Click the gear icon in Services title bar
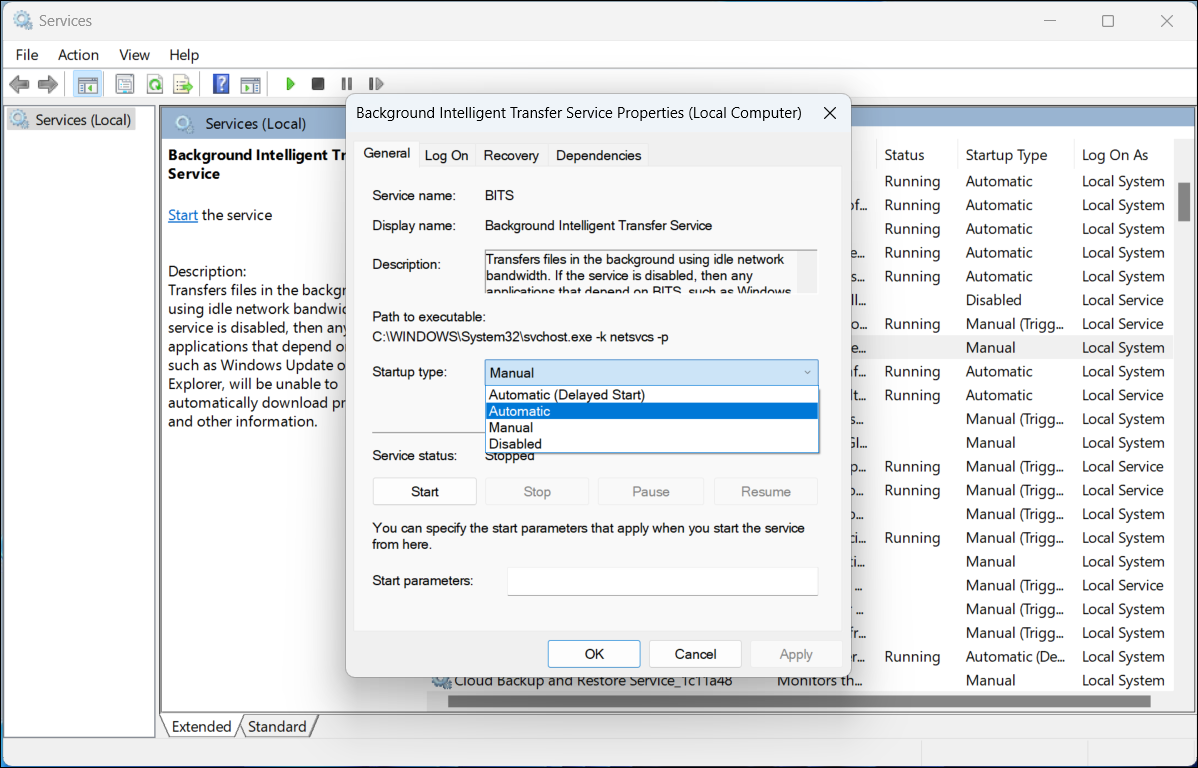The height and width of the screenshot is (768, 1198). pos(23,21)
